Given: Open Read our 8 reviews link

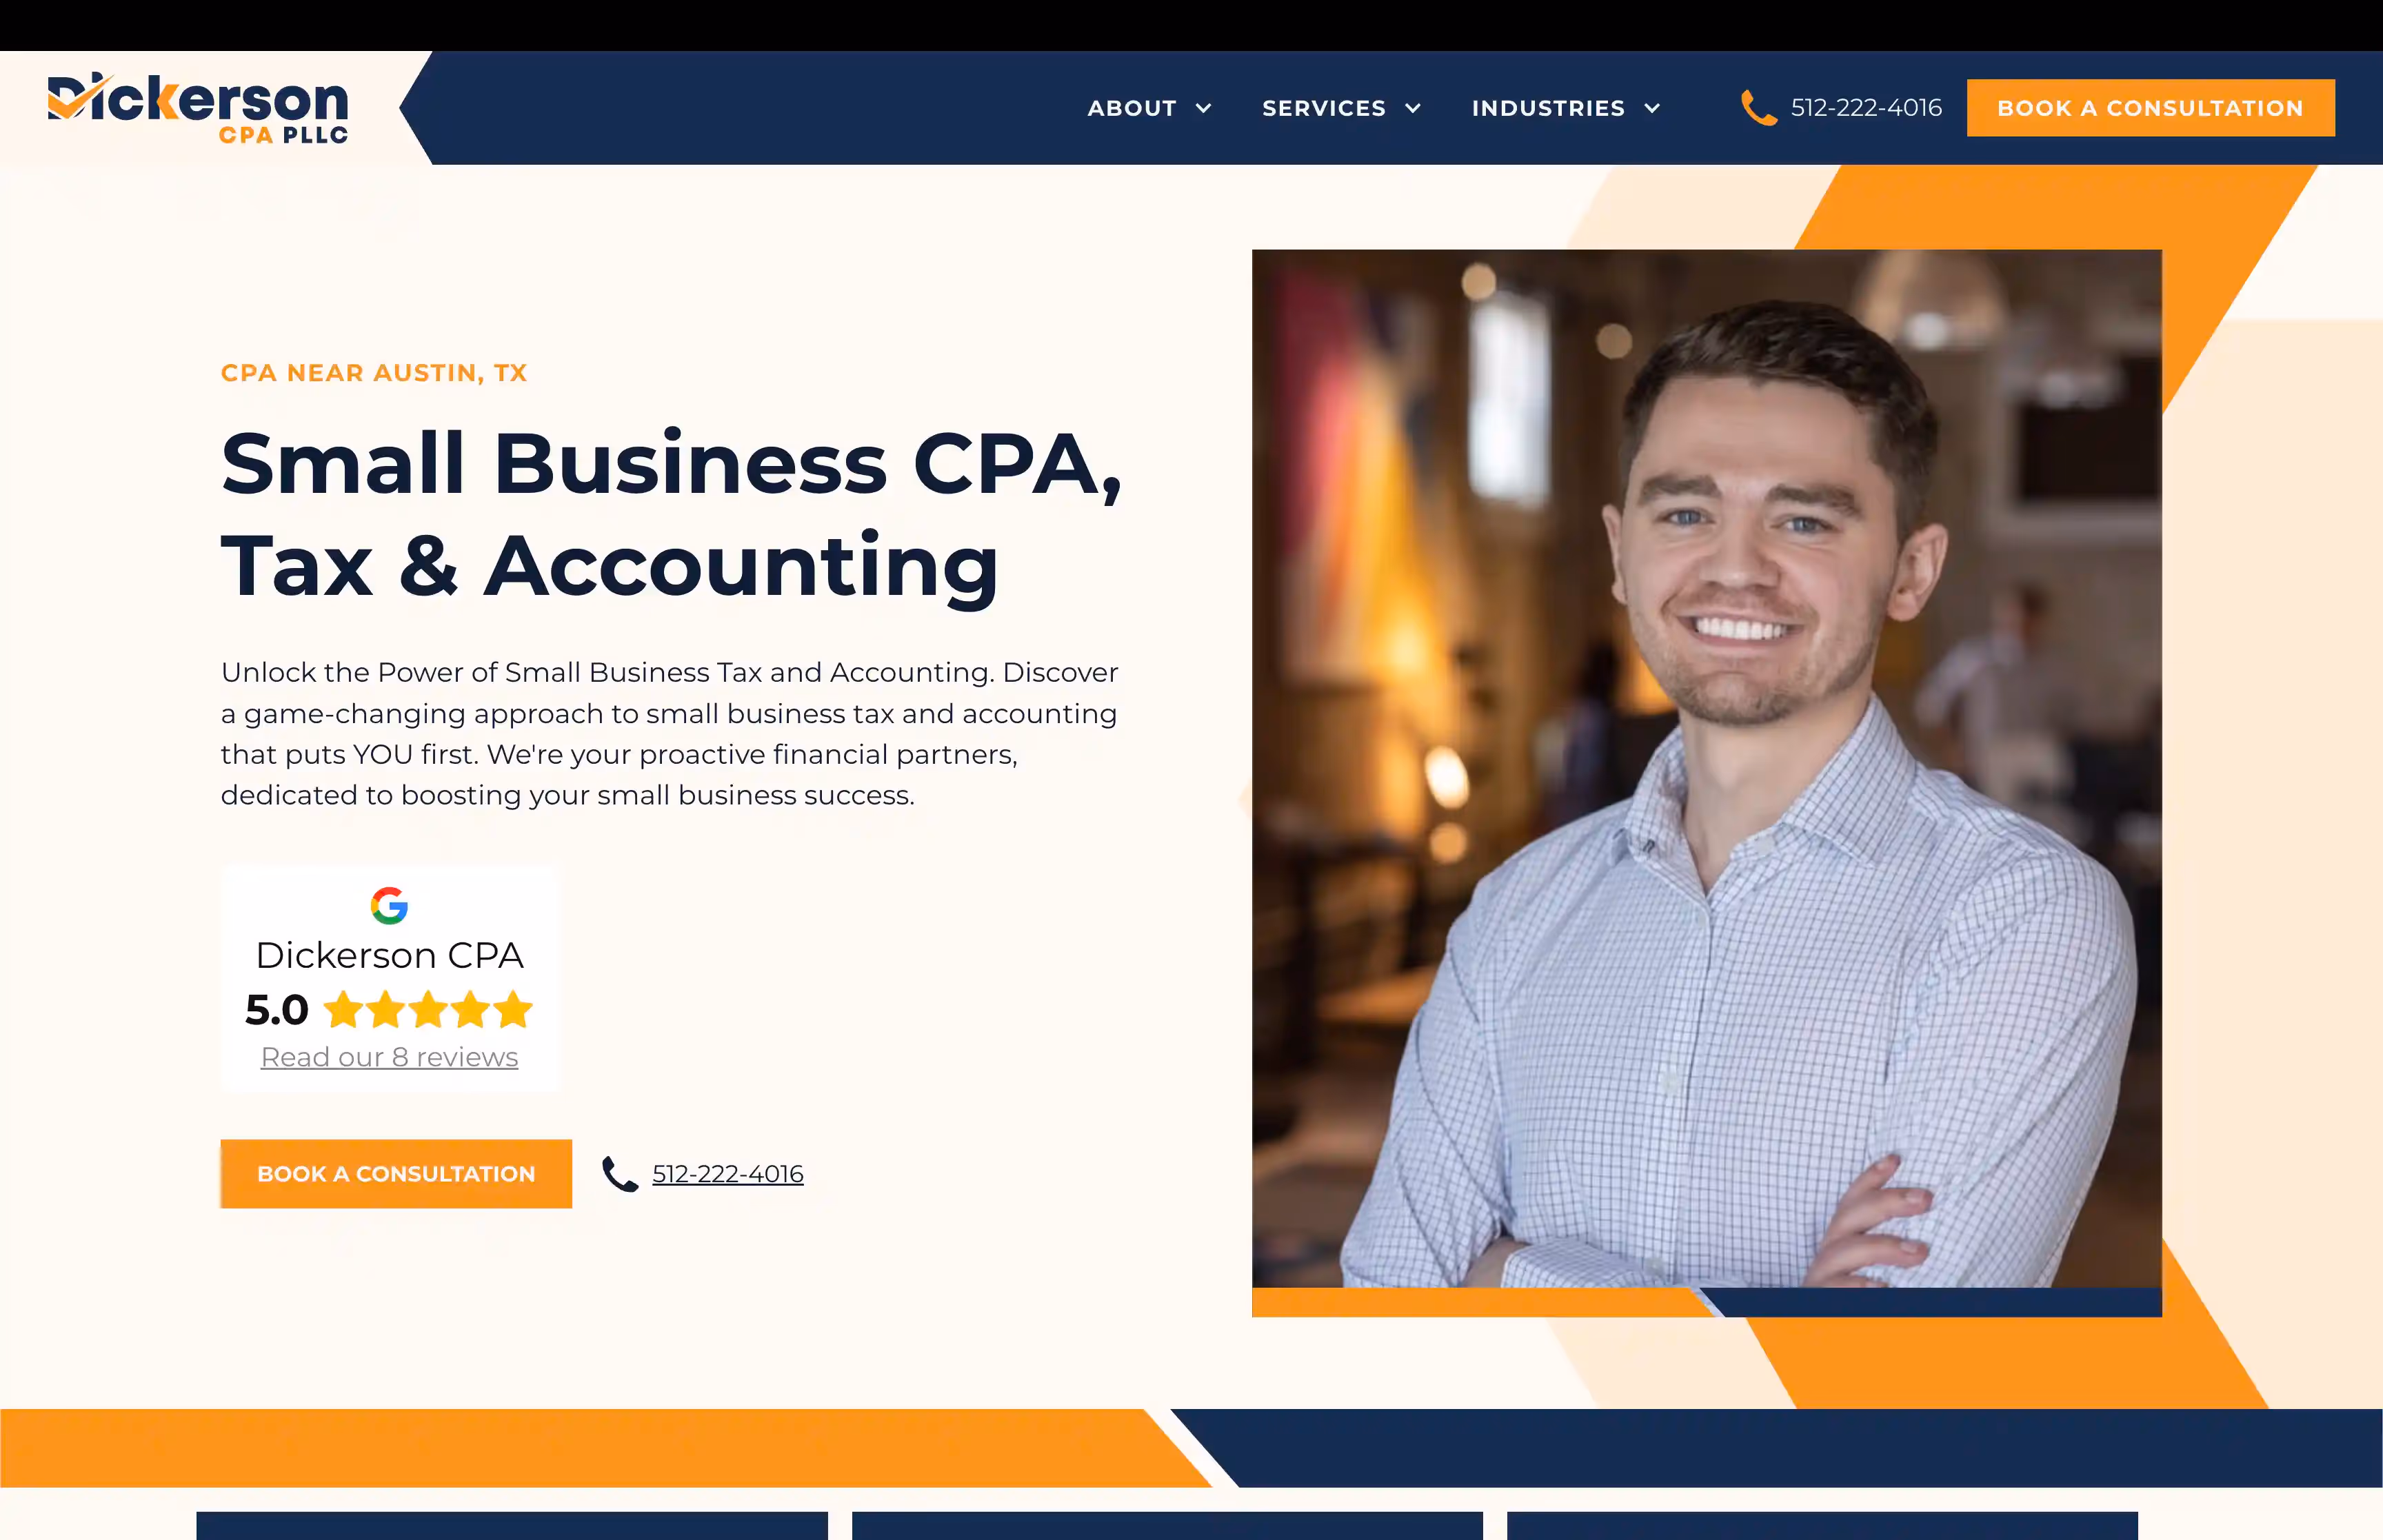Looking at the screenshot, I should coord(389,1057).
